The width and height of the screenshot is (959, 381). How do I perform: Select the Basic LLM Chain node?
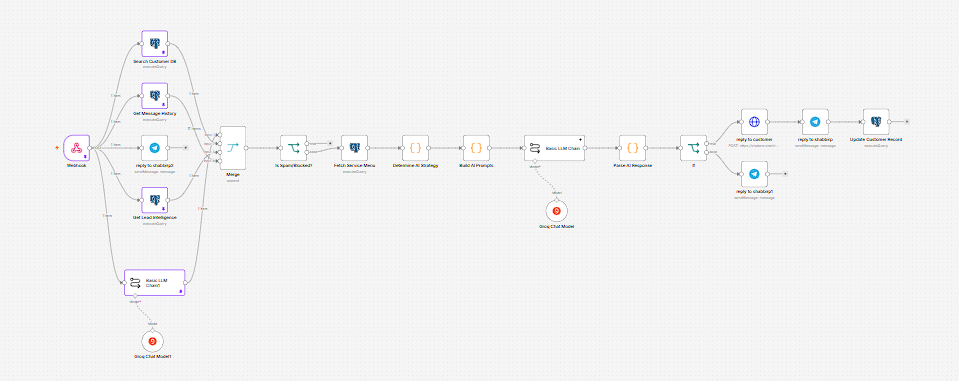[x=554, y=148]
